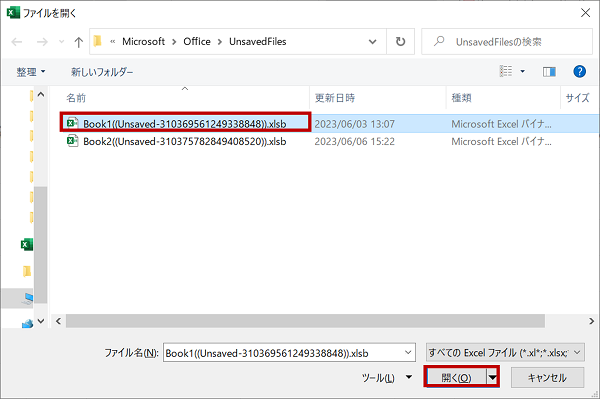This screenshot has height=399, width=600.
Task: Open the Tools (ツール) dropdown menu
Action: click(x=387, y=378)
